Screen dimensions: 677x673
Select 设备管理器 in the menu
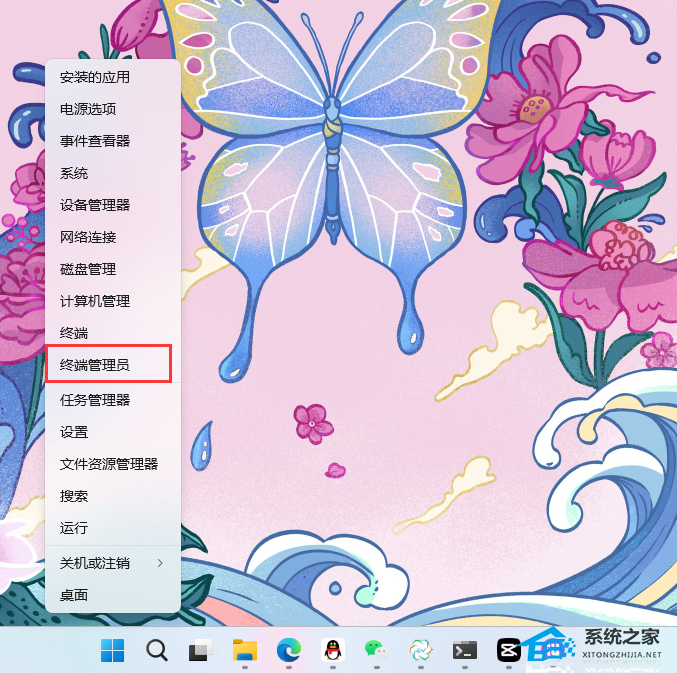(95, 205)
